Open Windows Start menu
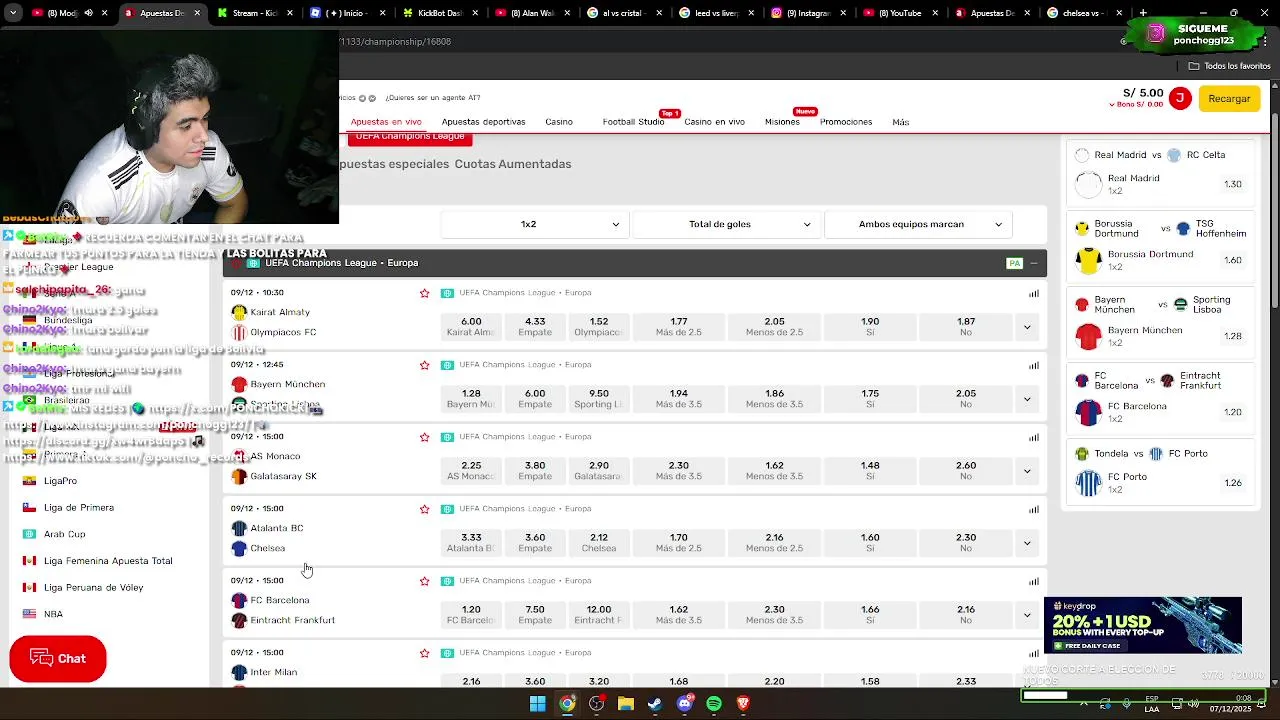 (x=538, y=704)
